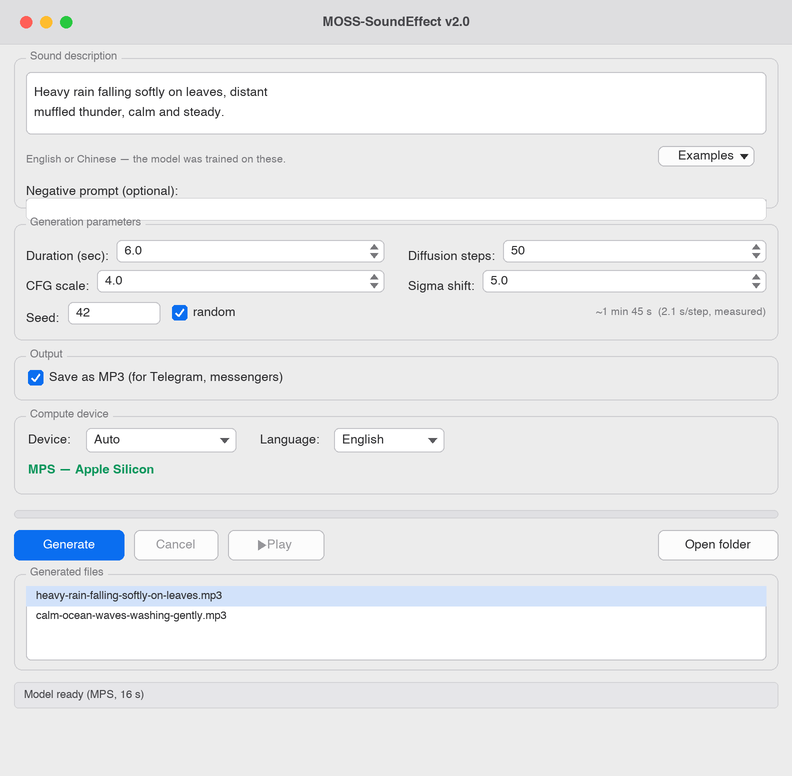
Task: Increase Diffusion steps with up arrow
Action: tap(756, 247)
